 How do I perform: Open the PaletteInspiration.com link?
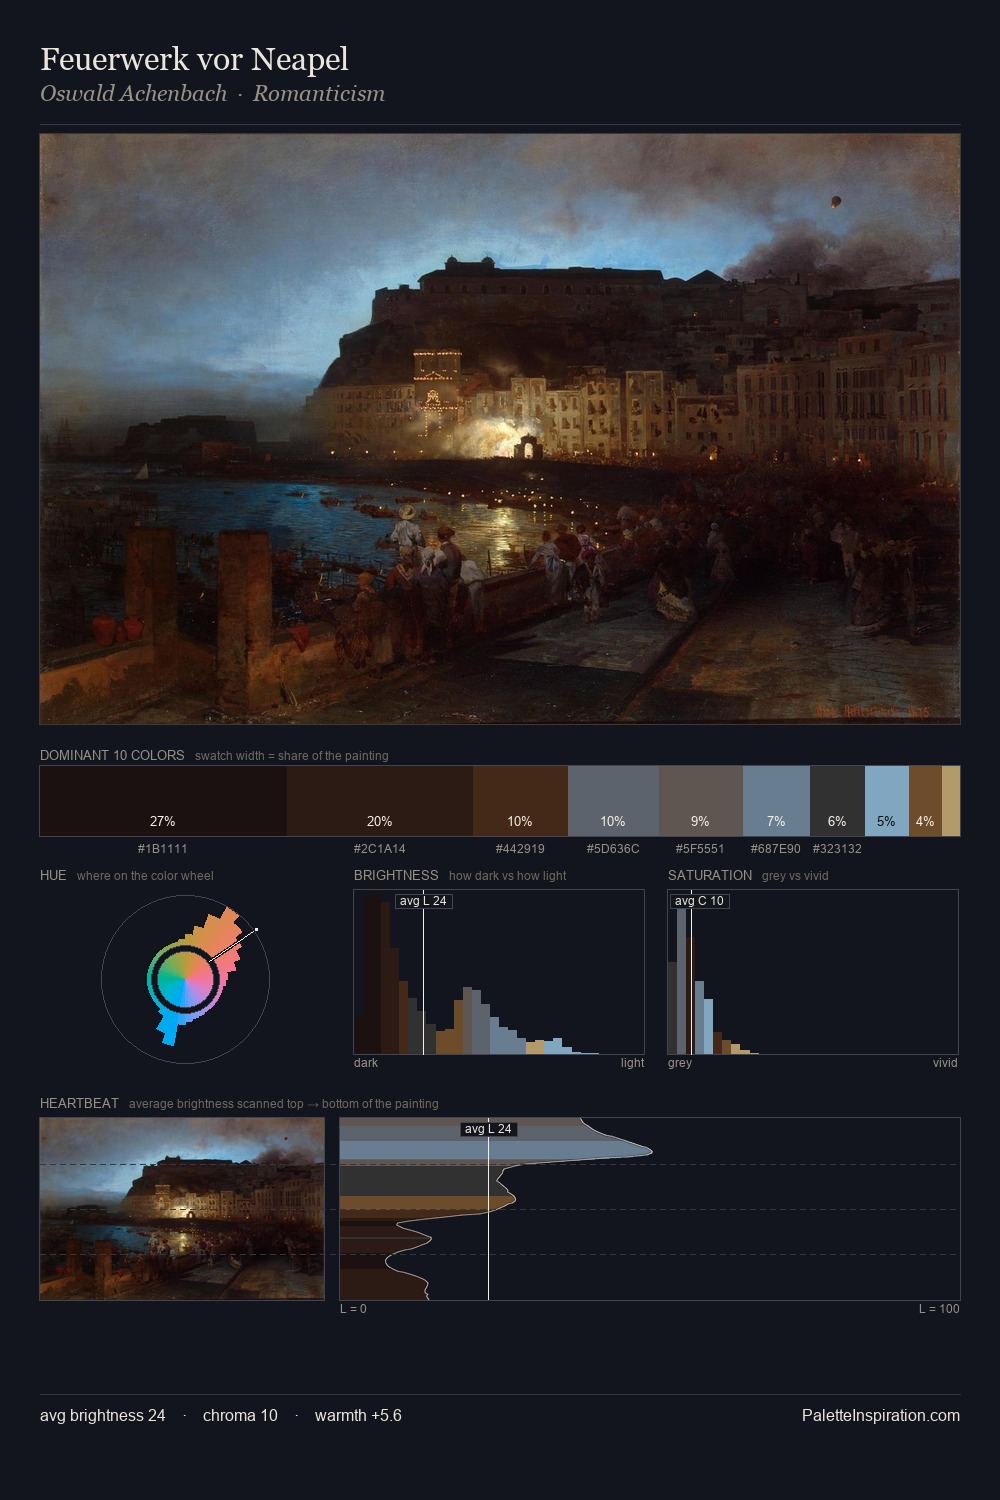pyautogui.click(x=881, y=1416)
